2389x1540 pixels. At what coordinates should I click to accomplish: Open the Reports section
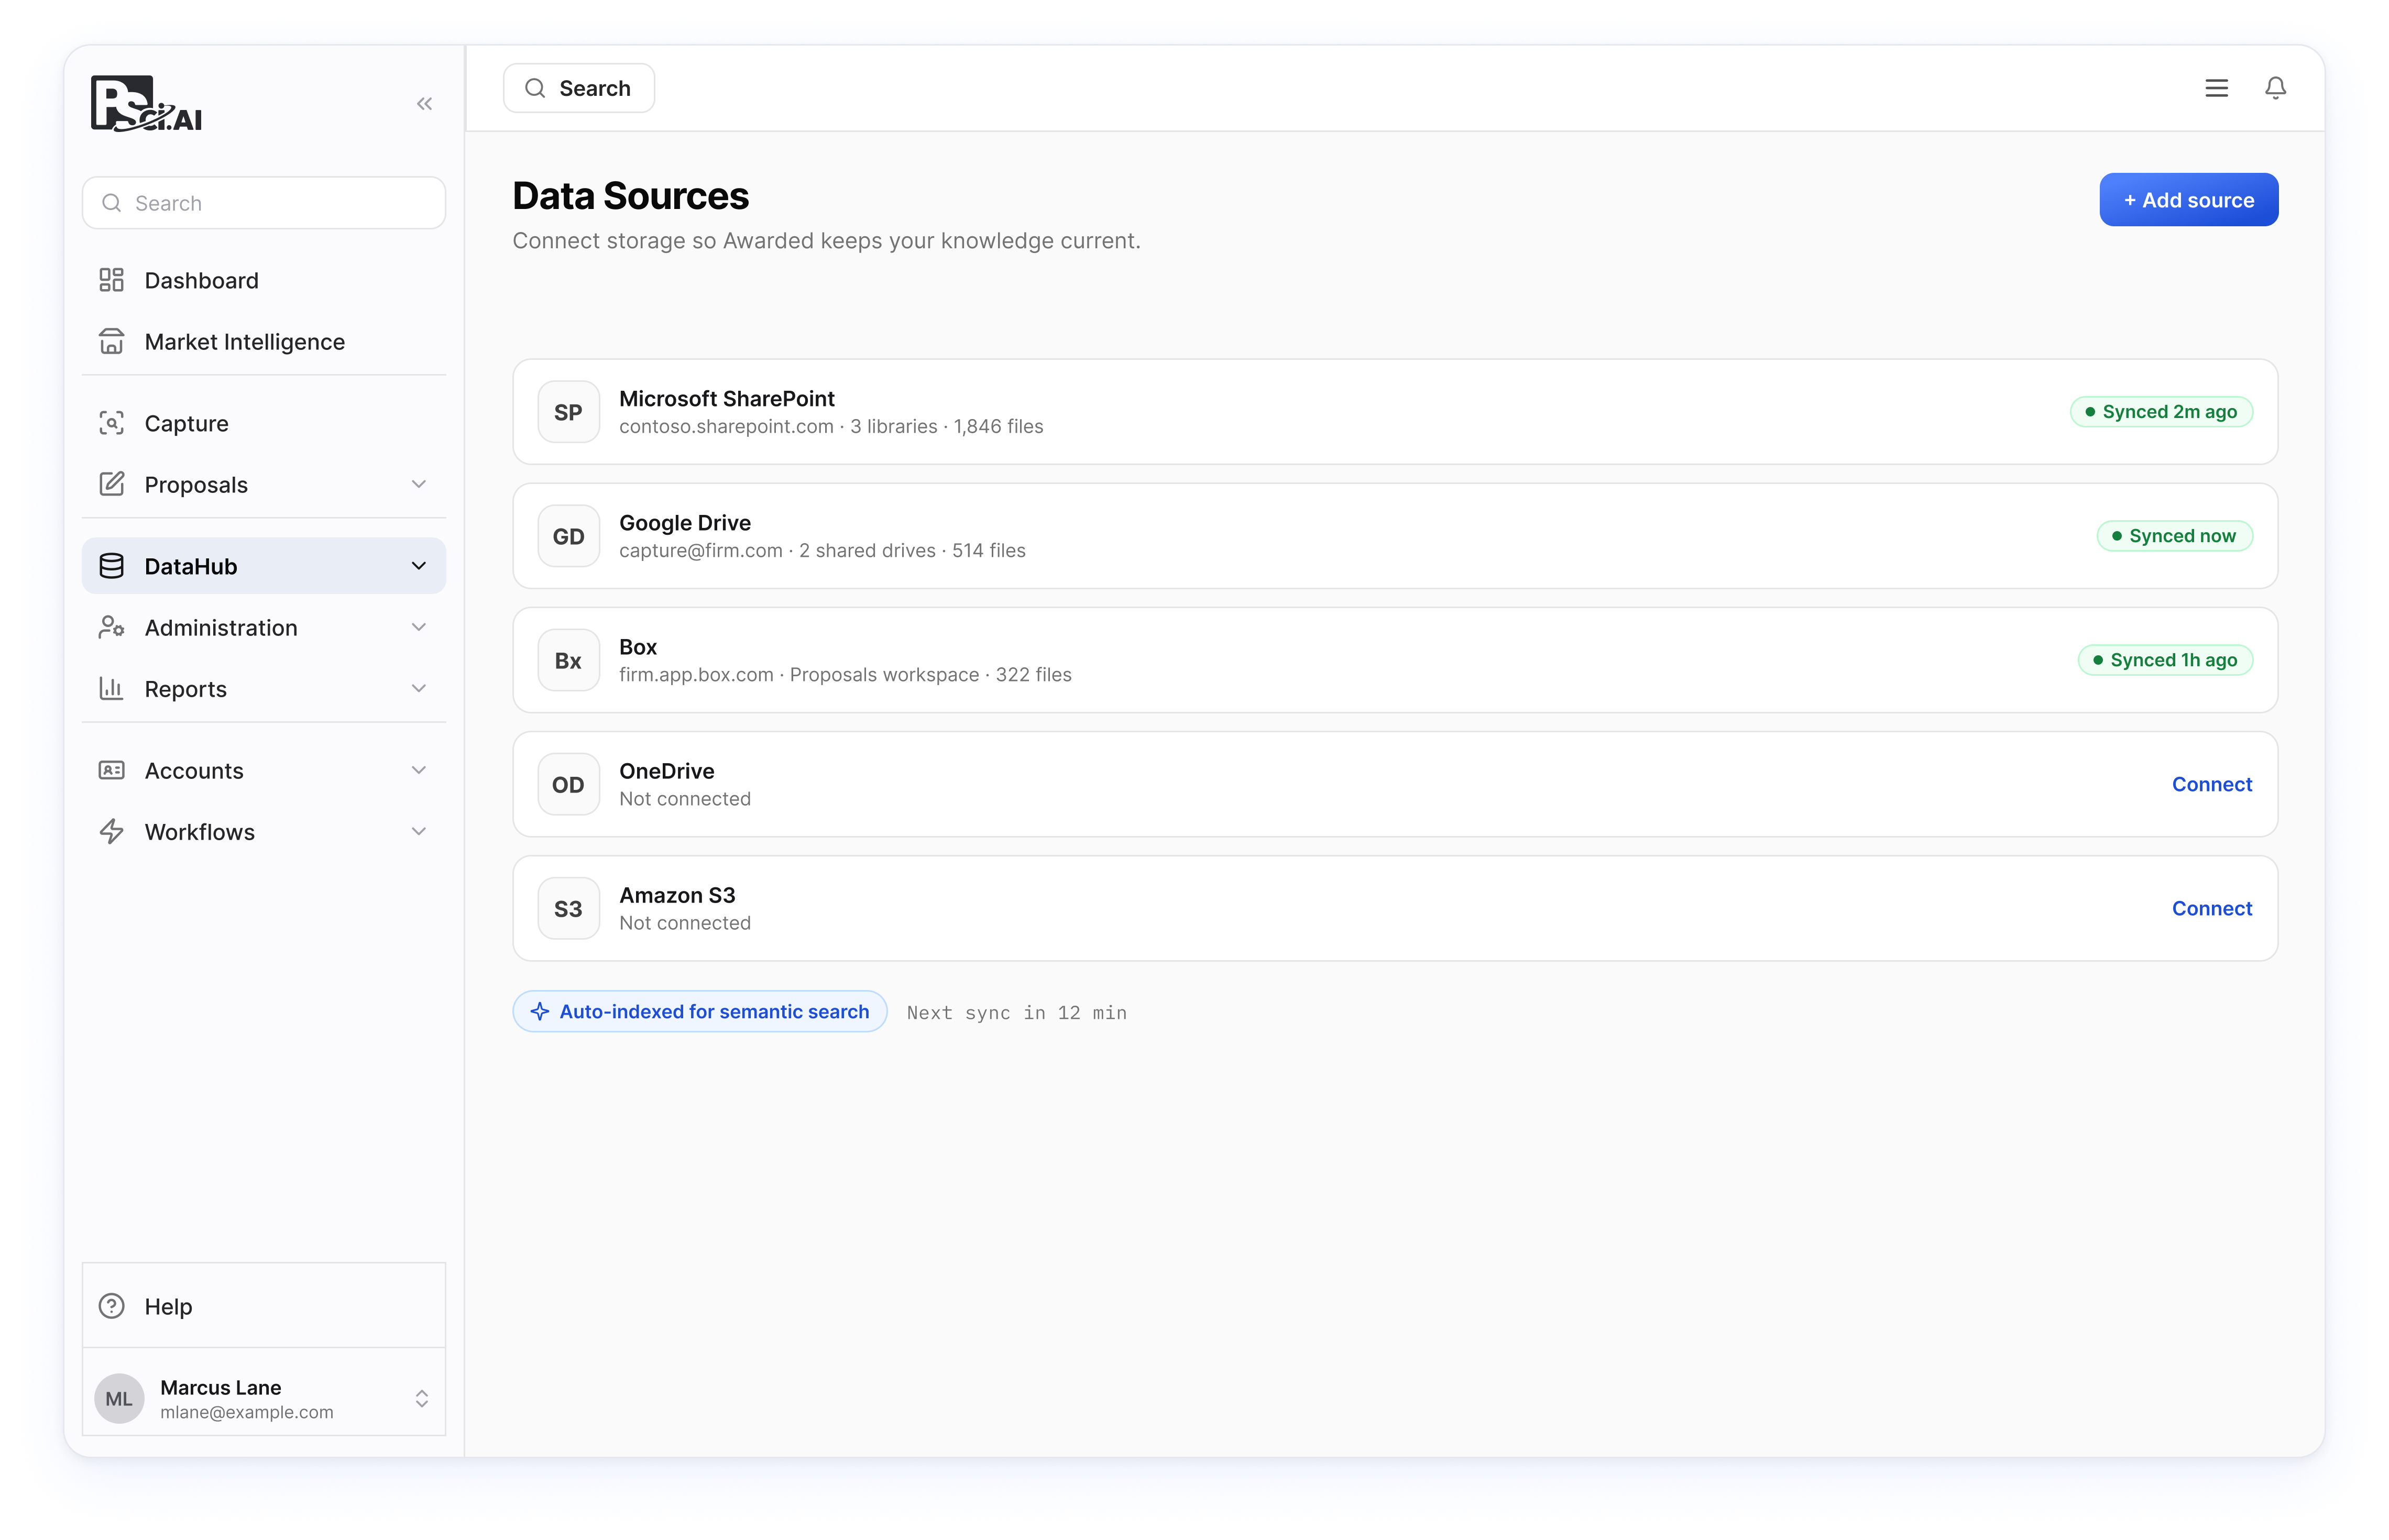(264, 689)
